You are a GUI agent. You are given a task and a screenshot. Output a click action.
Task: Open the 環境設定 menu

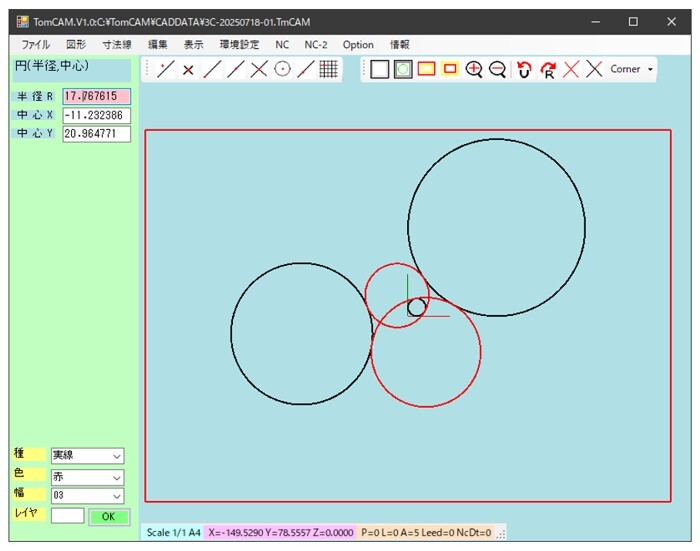click(x=239, y=45)
